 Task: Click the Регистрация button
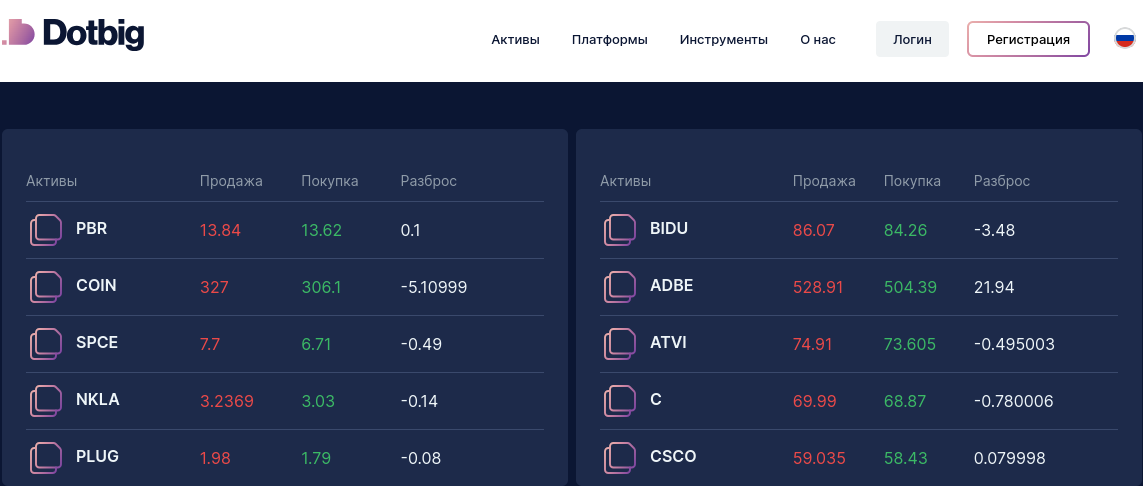pos(1028,40)
